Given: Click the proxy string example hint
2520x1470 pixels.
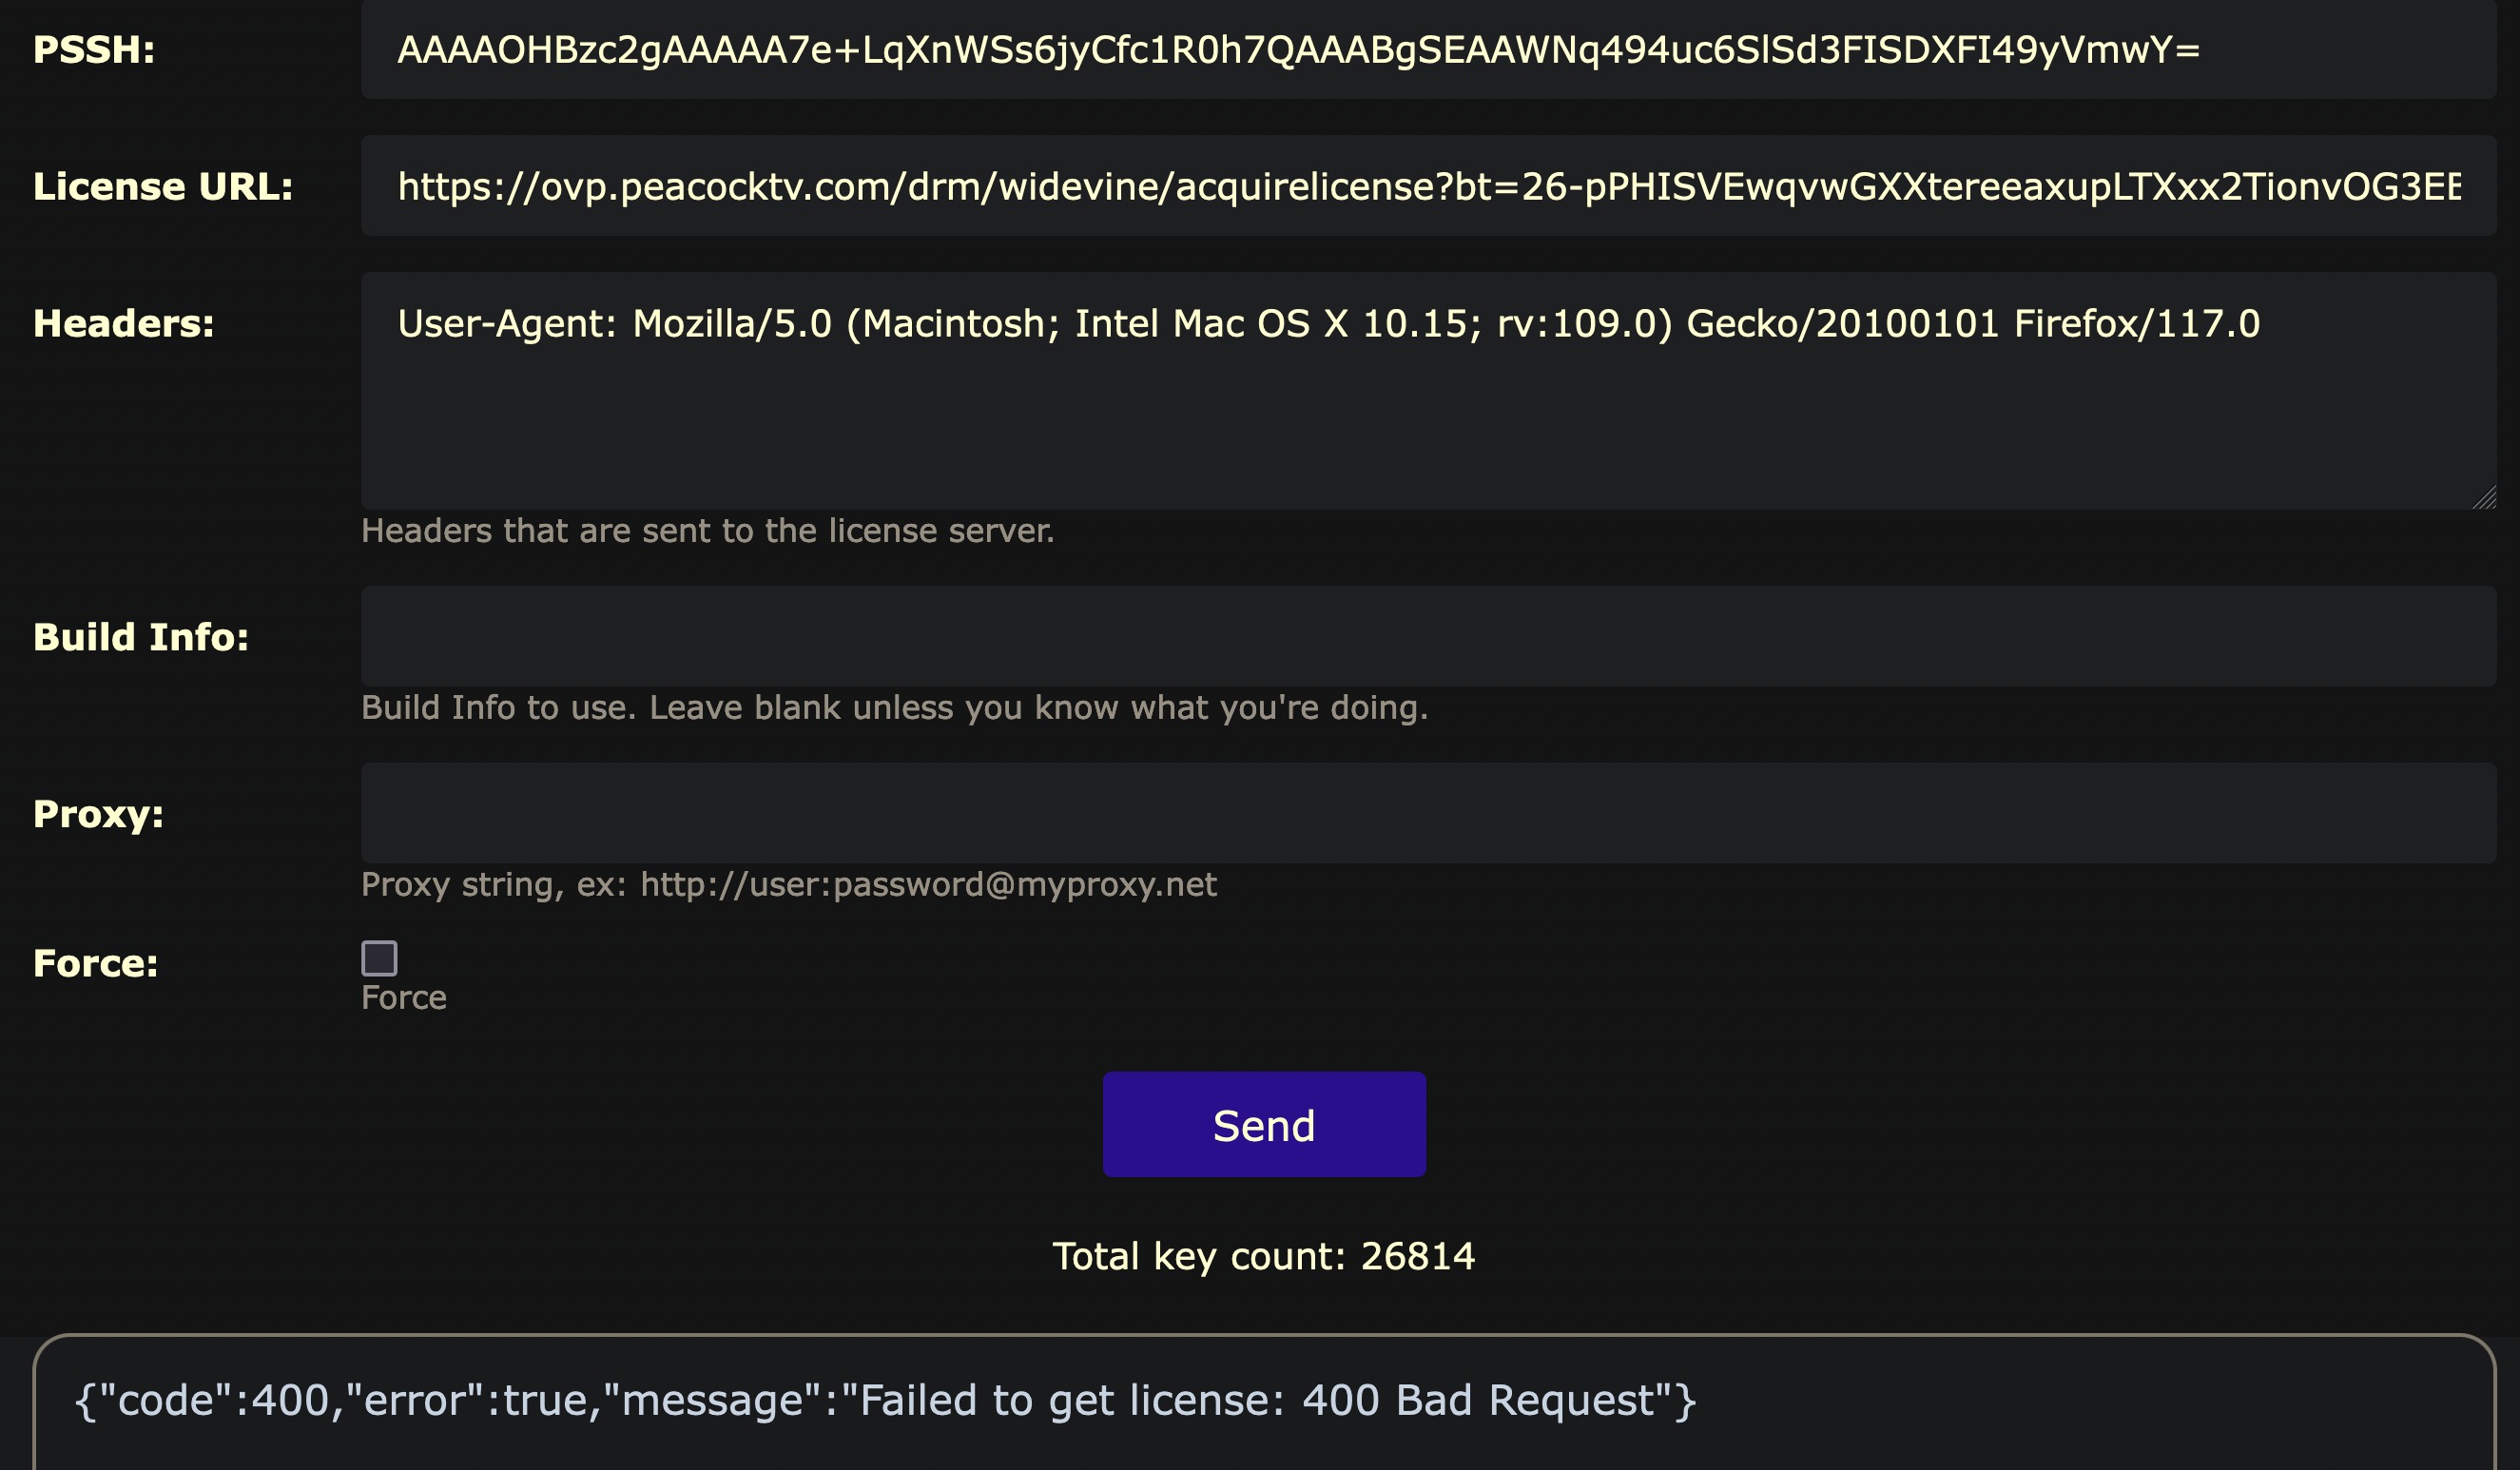Looking at the screenshot, I should pos(788,885).
